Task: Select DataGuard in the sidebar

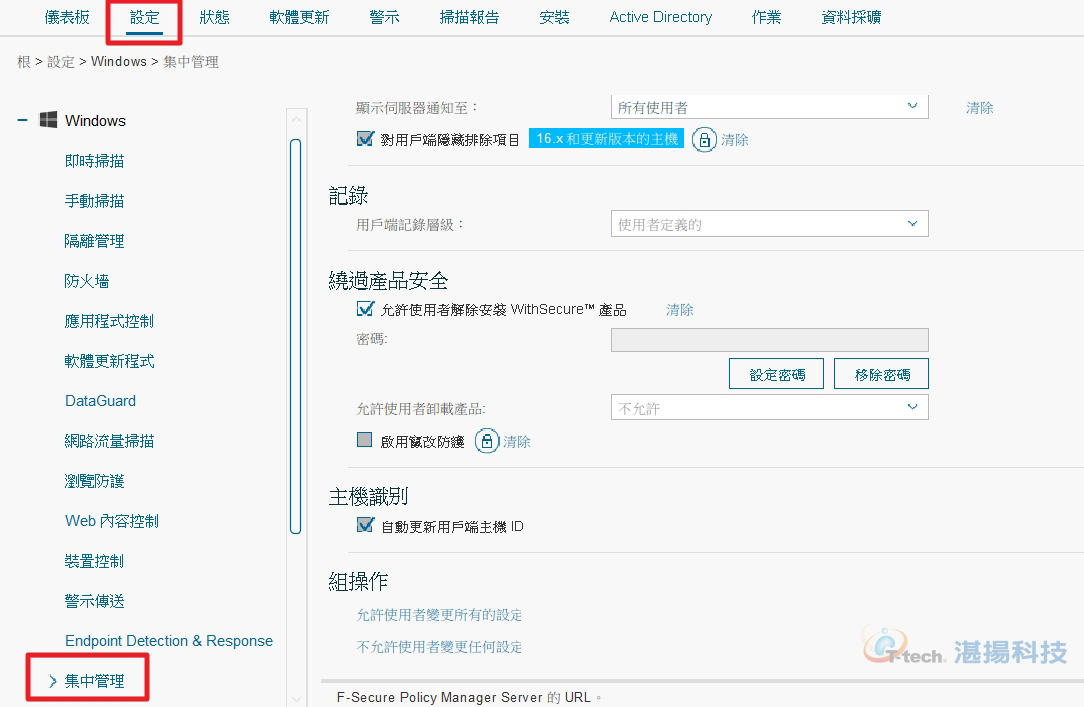Action: point(100,401)
